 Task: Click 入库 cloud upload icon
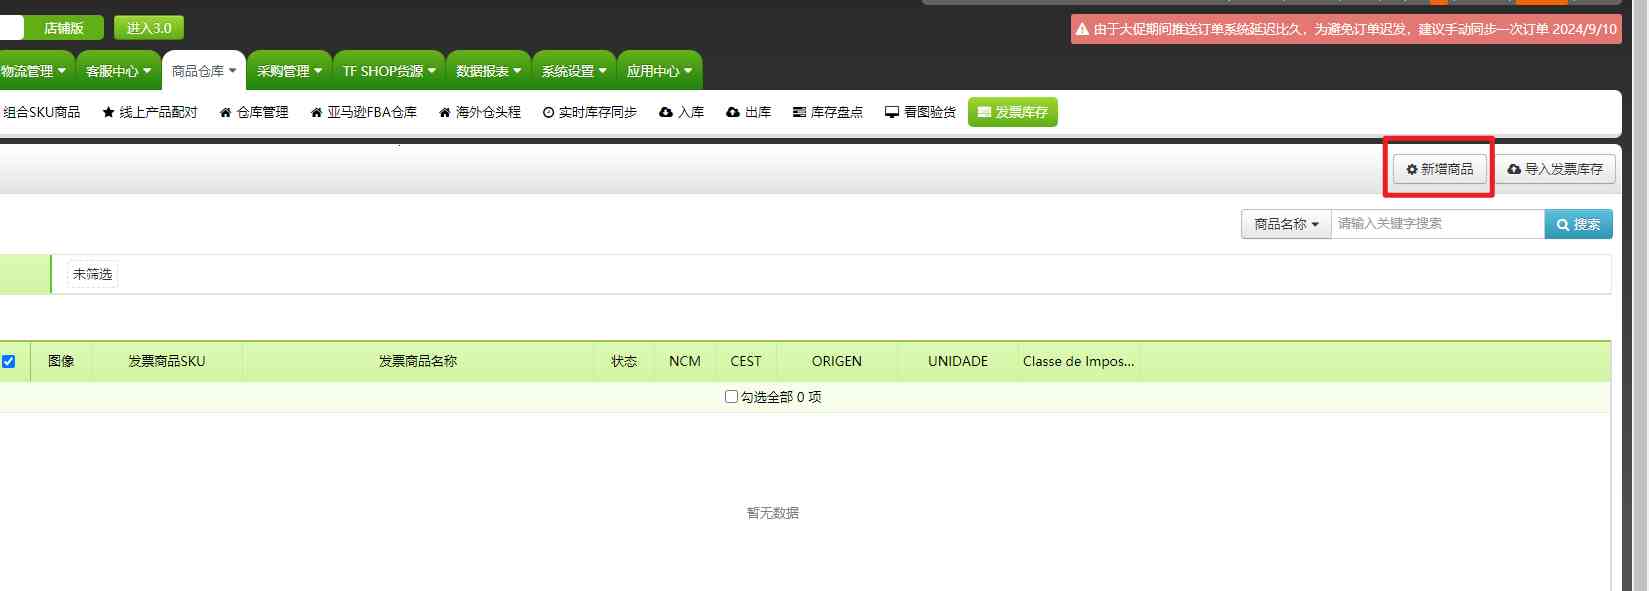(x=681, y=112)
